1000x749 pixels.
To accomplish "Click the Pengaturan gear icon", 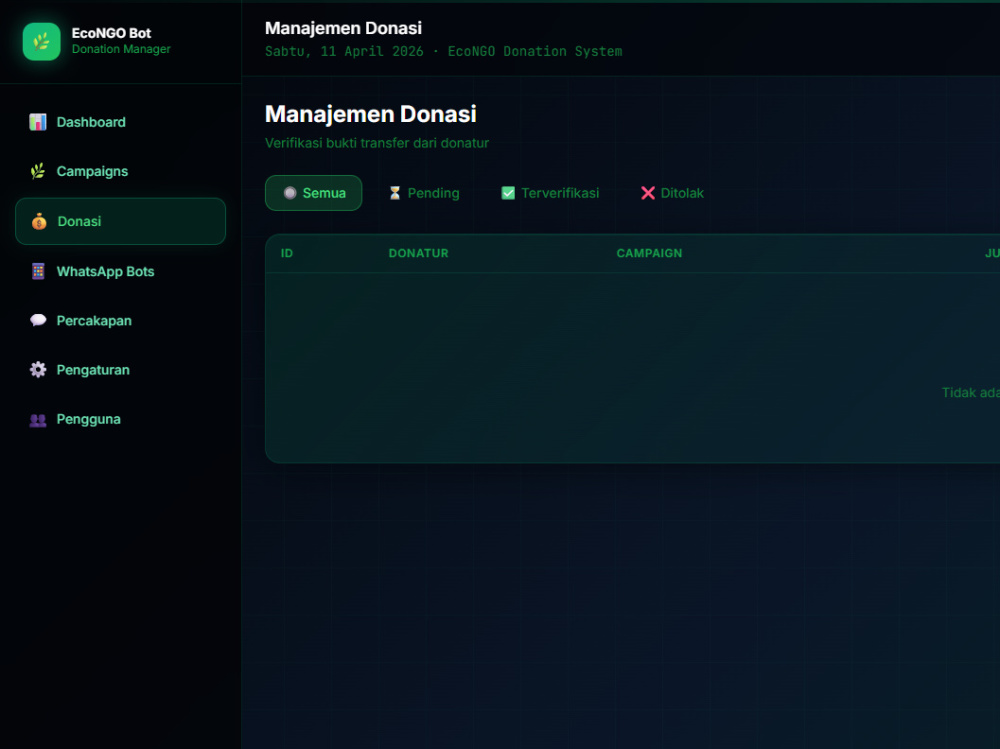I will tap(38, 369).
